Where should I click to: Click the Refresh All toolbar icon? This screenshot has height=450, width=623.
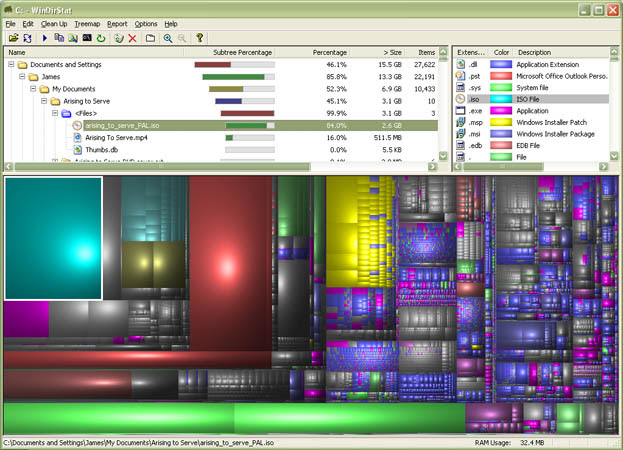[x=27, y=38]
